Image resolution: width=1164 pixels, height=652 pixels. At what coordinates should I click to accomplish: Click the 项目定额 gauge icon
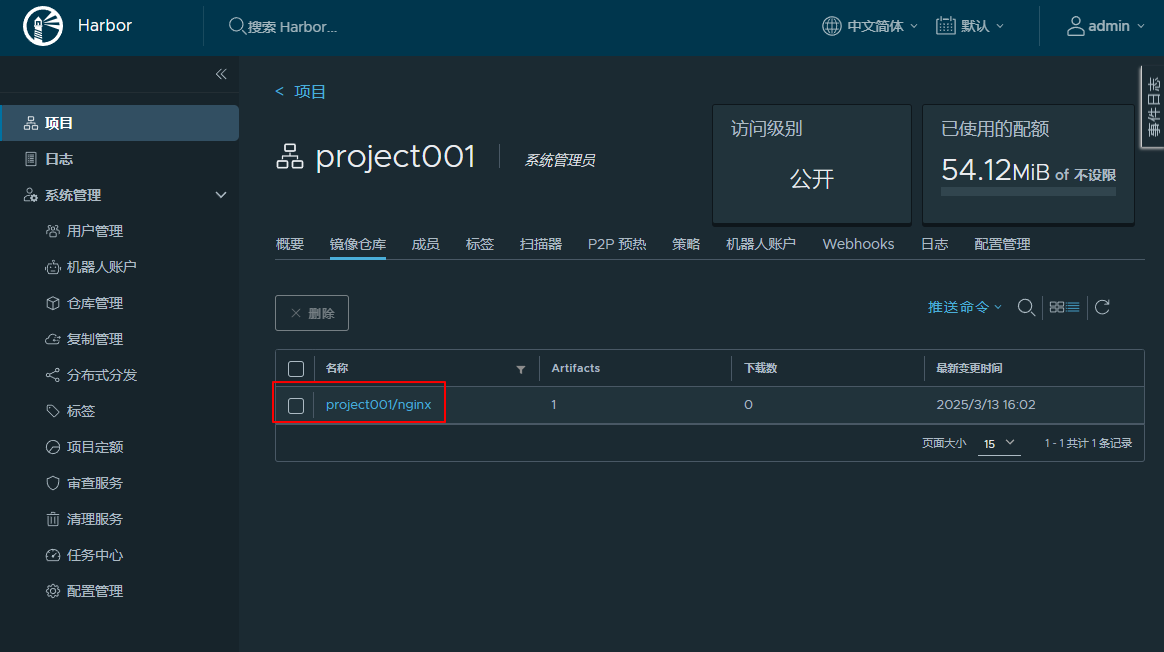53,447
